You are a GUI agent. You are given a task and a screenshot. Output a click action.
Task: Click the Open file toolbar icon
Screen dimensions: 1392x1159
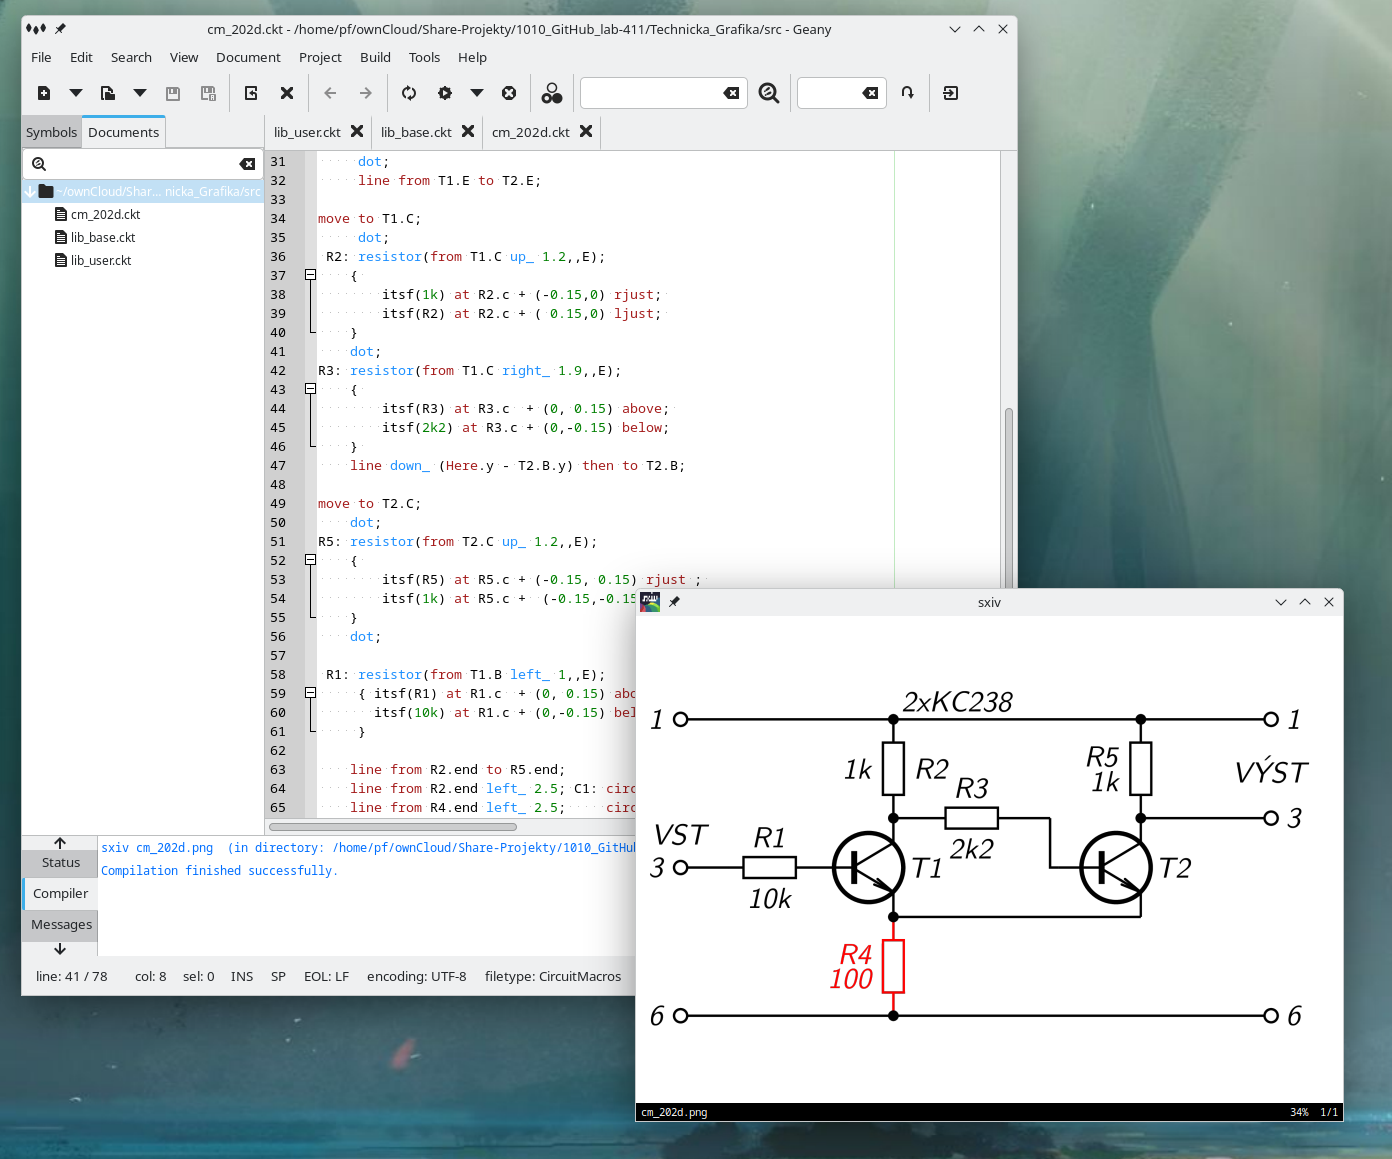click(107, 93)
